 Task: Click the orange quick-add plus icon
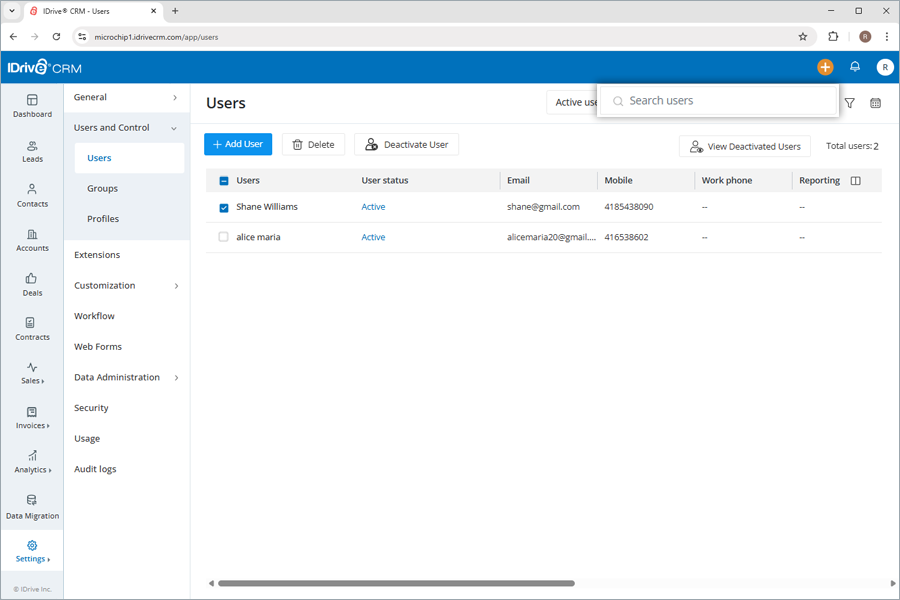point(825,67)
